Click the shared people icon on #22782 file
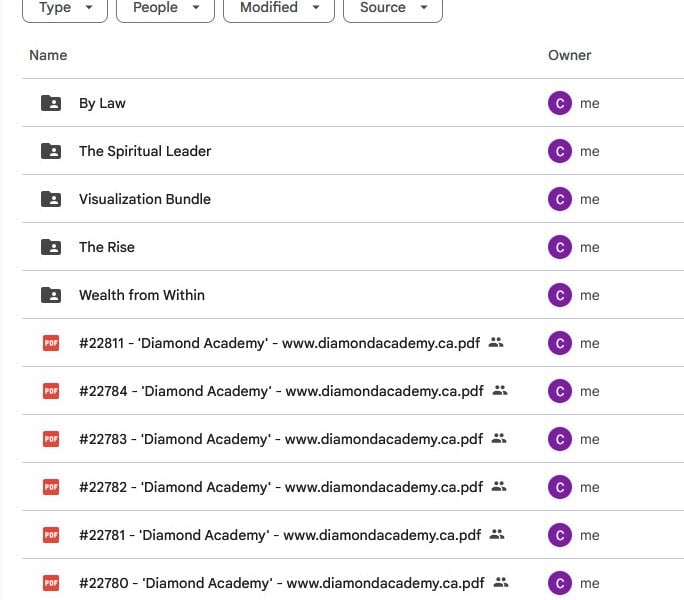Viewport: 684px width, 600px height. pyautogui.click(x=499, y=486)
